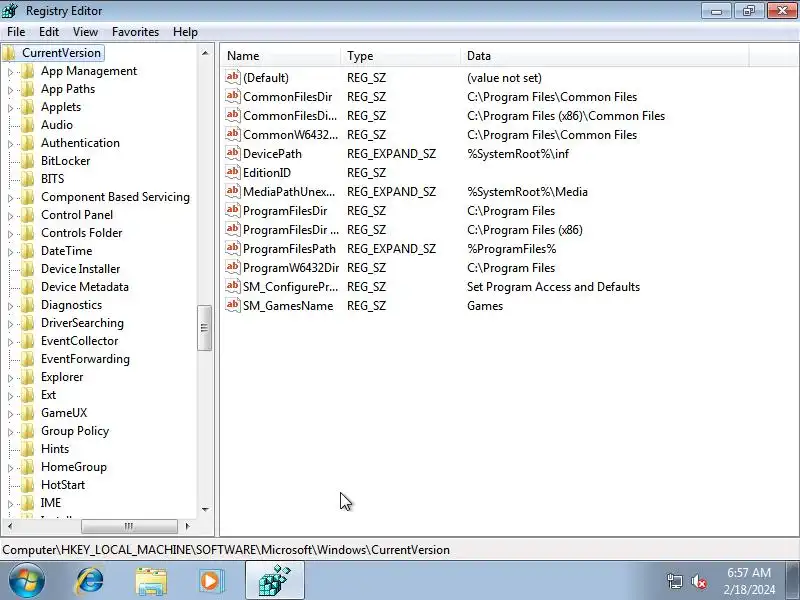This screenshot has width=800, height=600.
Task: Click the EditionID value icon
Action: (x=233, y=172)
